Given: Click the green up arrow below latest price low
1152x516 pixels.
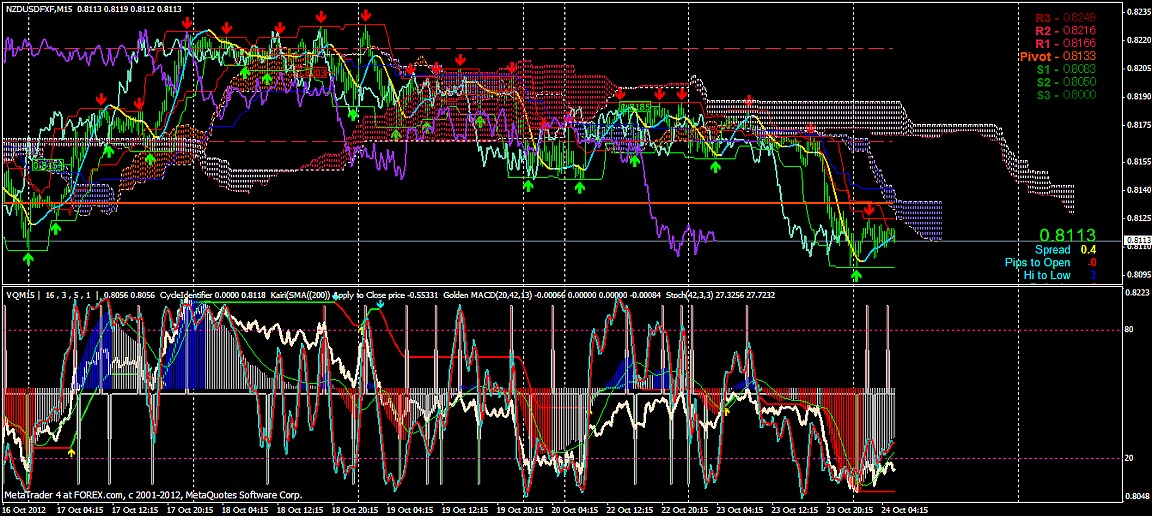Looking at the screenshot, I should pos(856,274).
